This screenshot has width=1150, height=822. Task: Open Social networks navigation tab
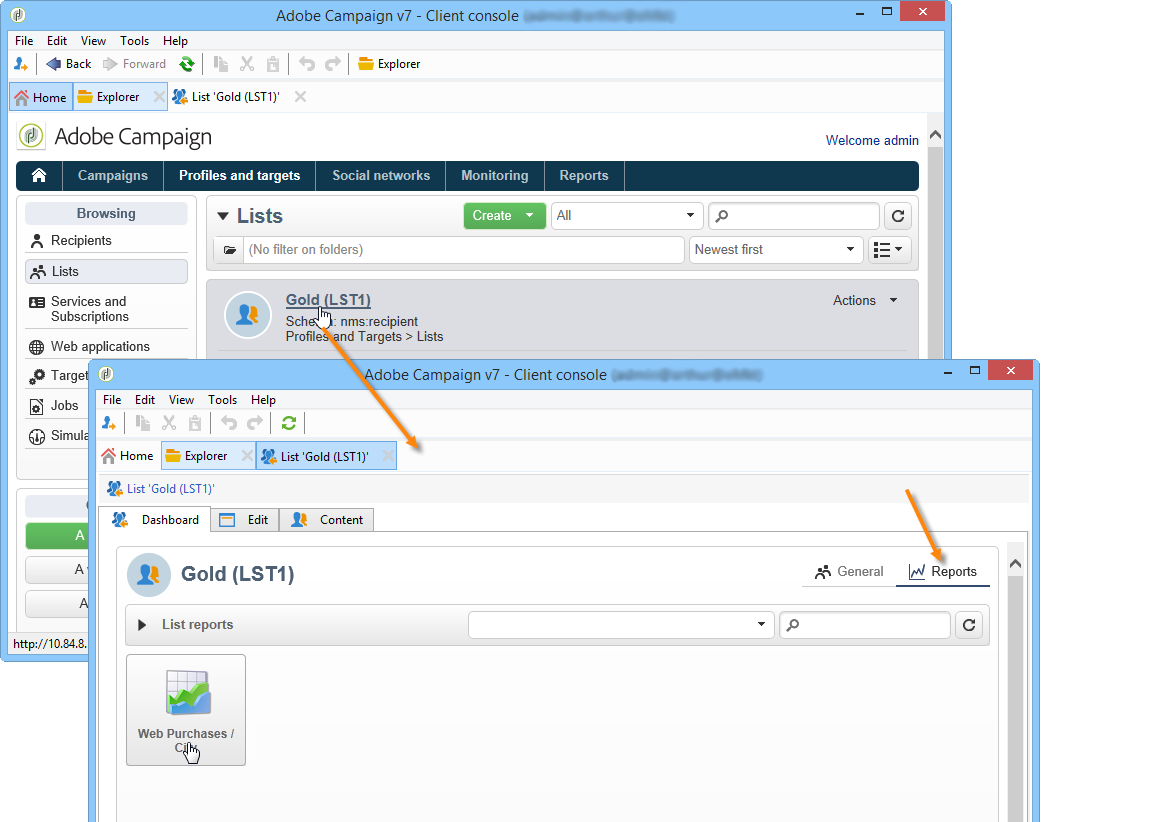[381, 175]
